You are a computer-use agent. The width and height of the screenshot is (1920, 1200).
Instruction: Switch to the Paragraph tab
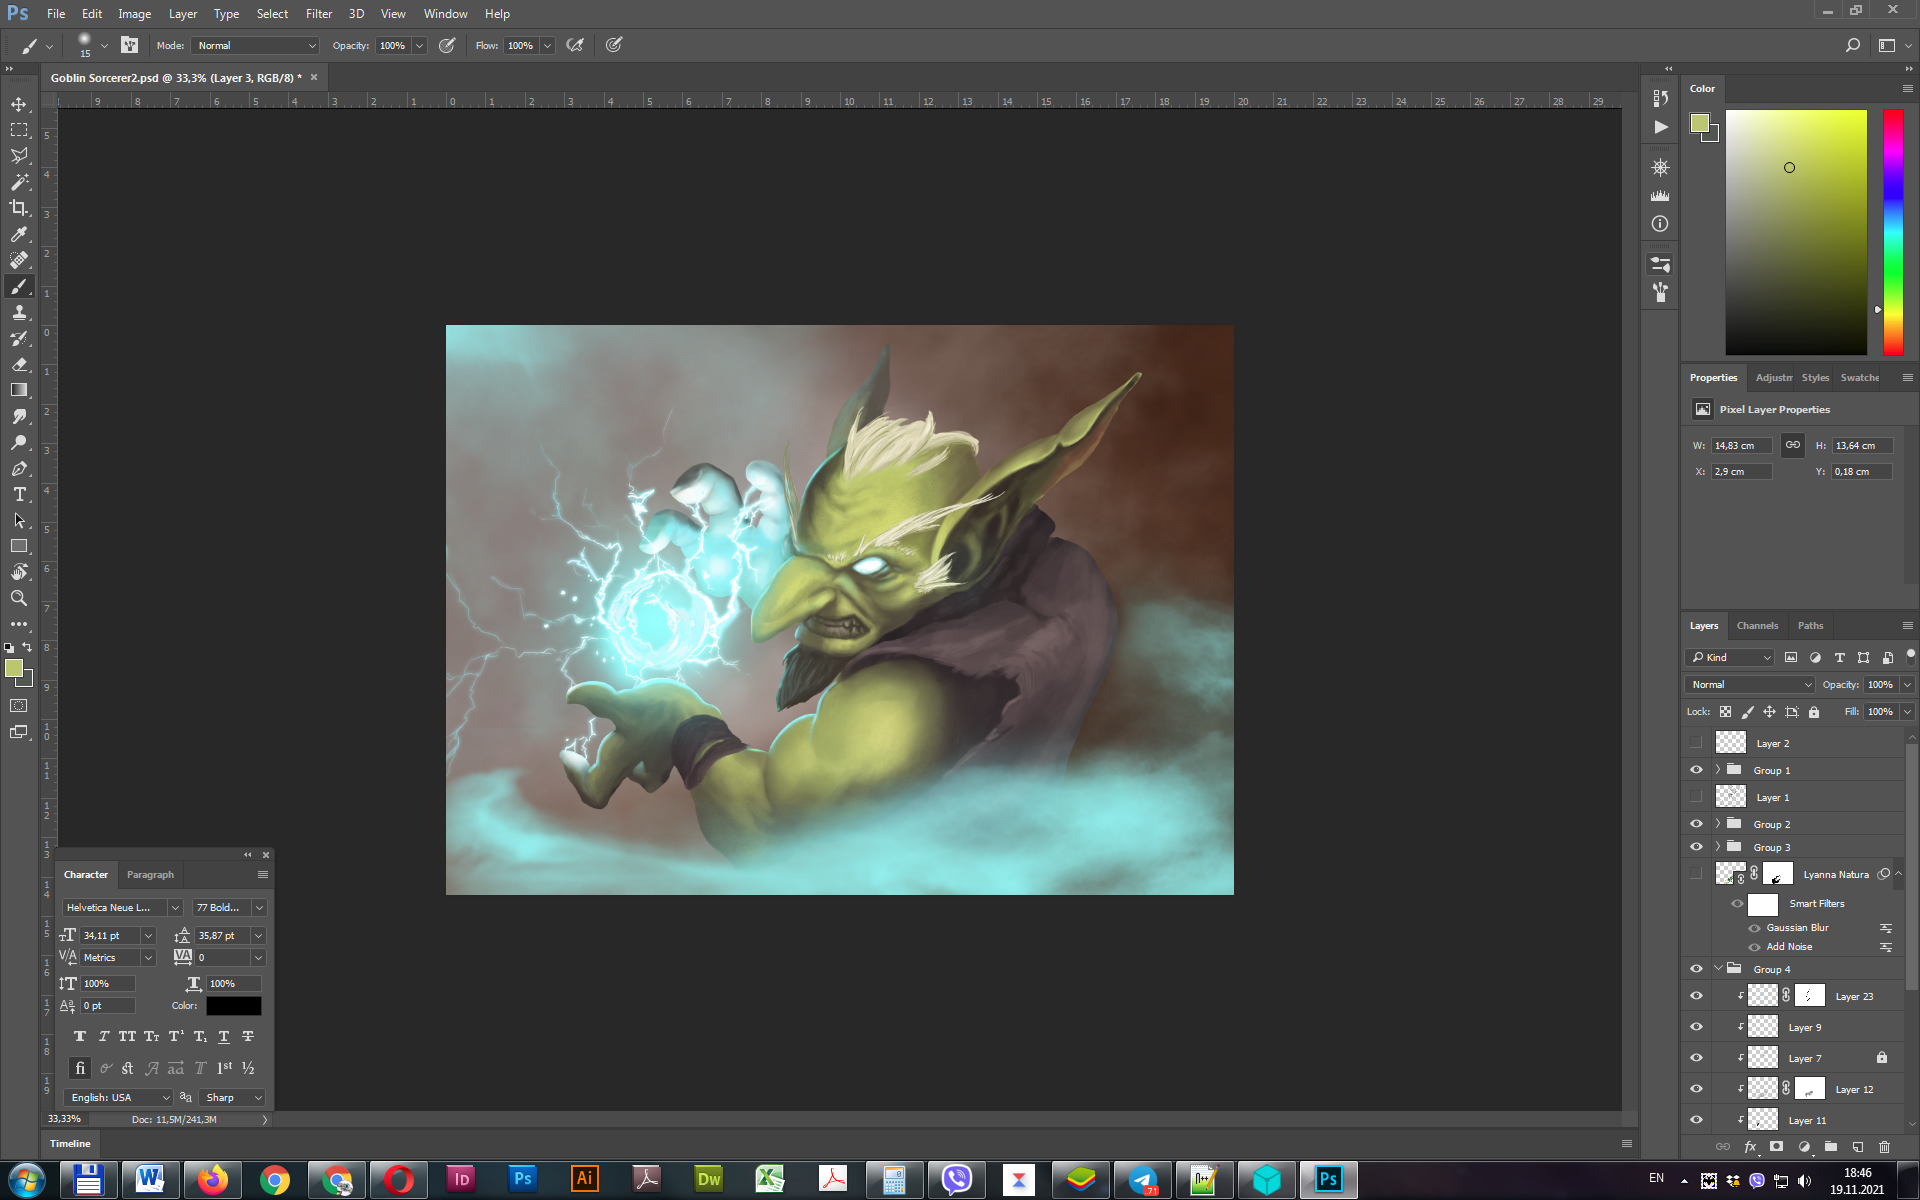(150, 875)
